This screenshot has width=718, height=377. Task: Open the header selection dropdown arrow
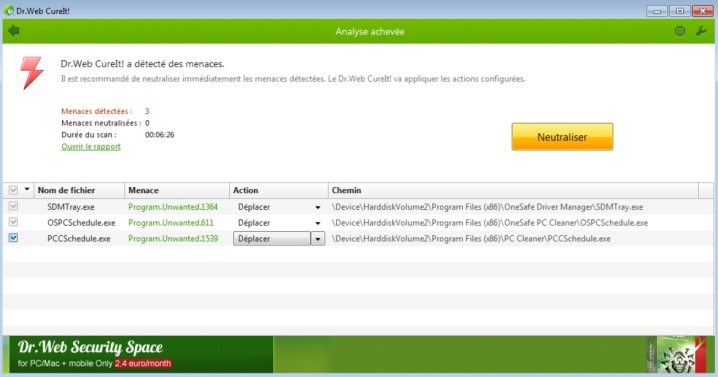27,190
